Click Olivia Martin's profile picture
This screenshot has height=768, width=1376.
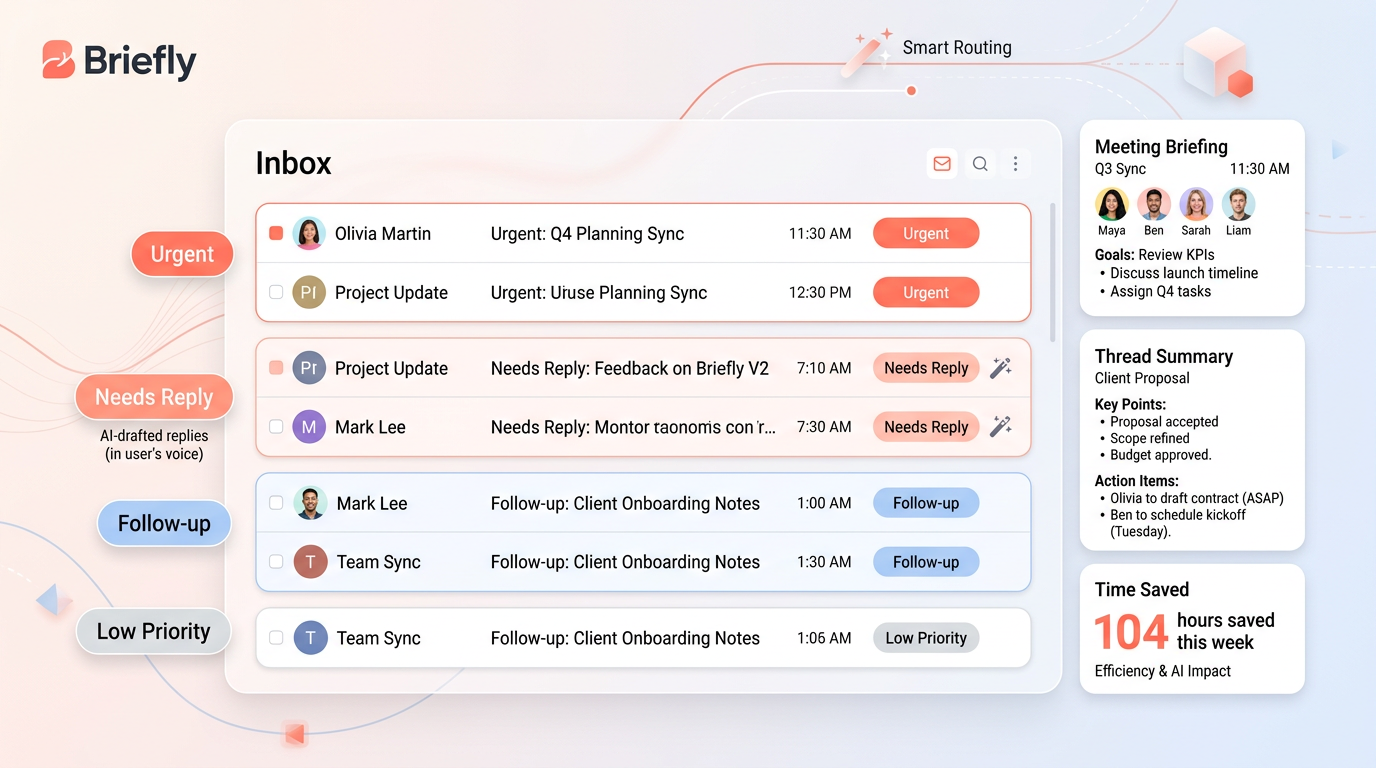pyautogui.click(x=309, y=233)
